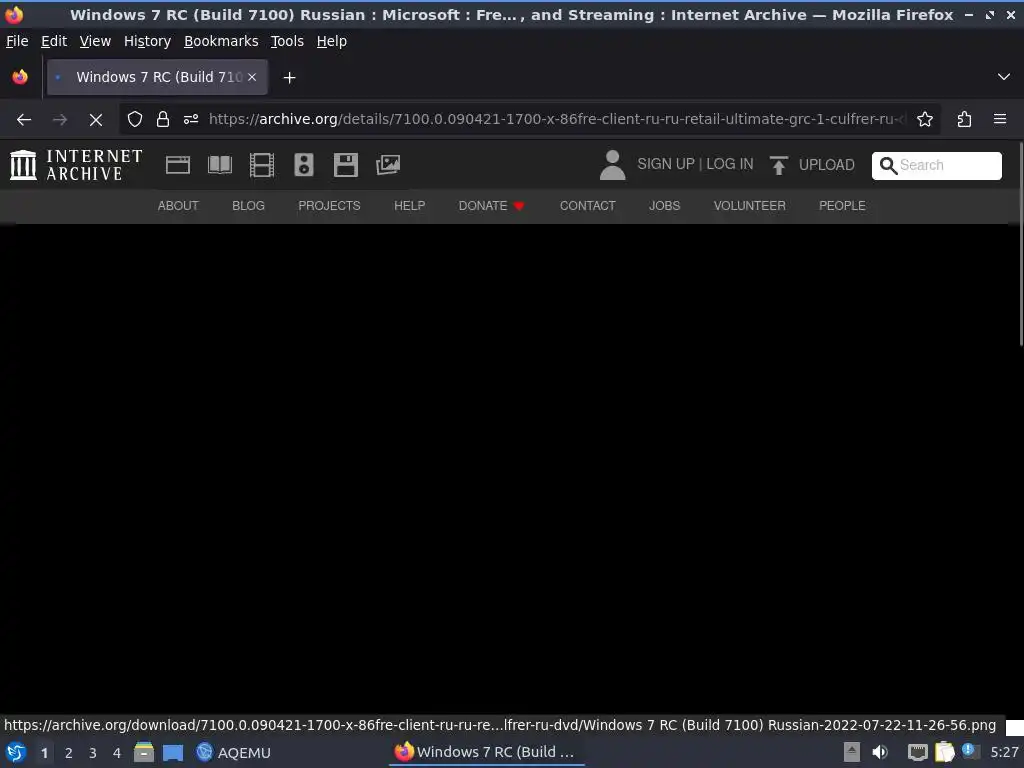Open the ABOUT page link
The height and width of the screenshot is (768, 1024).
point(178,206)
